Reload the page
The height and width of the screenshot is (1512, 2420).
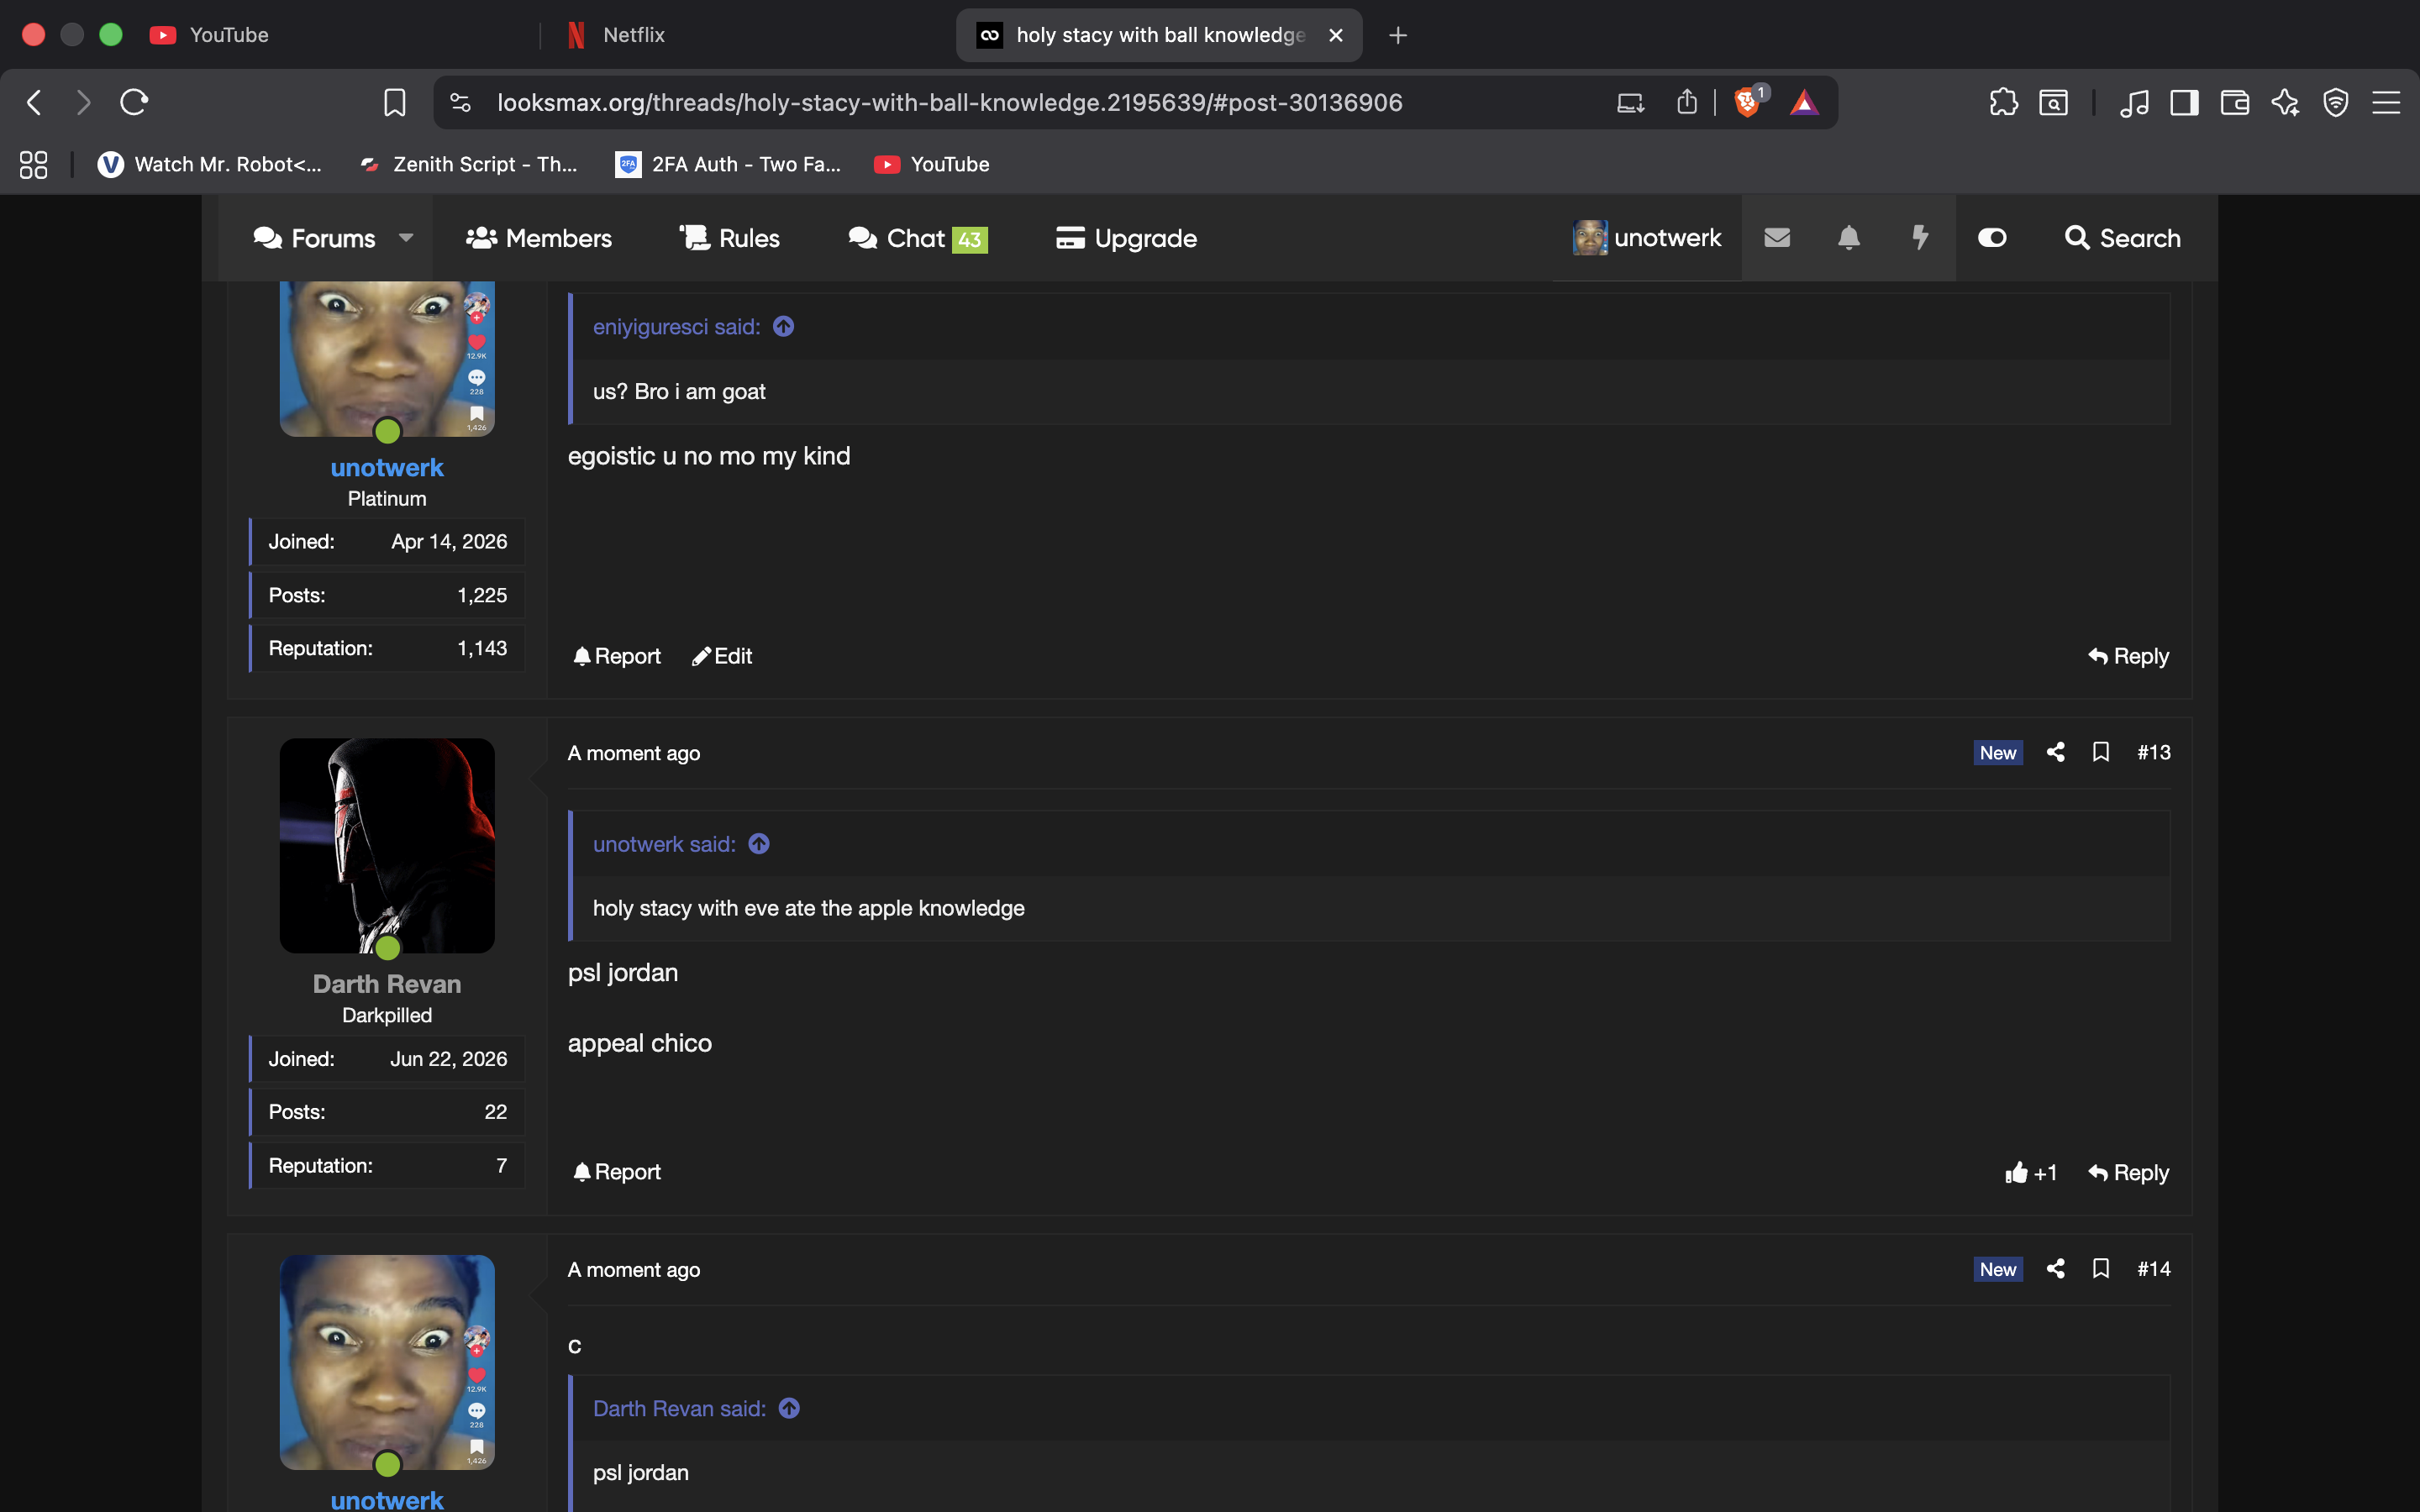pyautogui.click(x=134, y=102)
